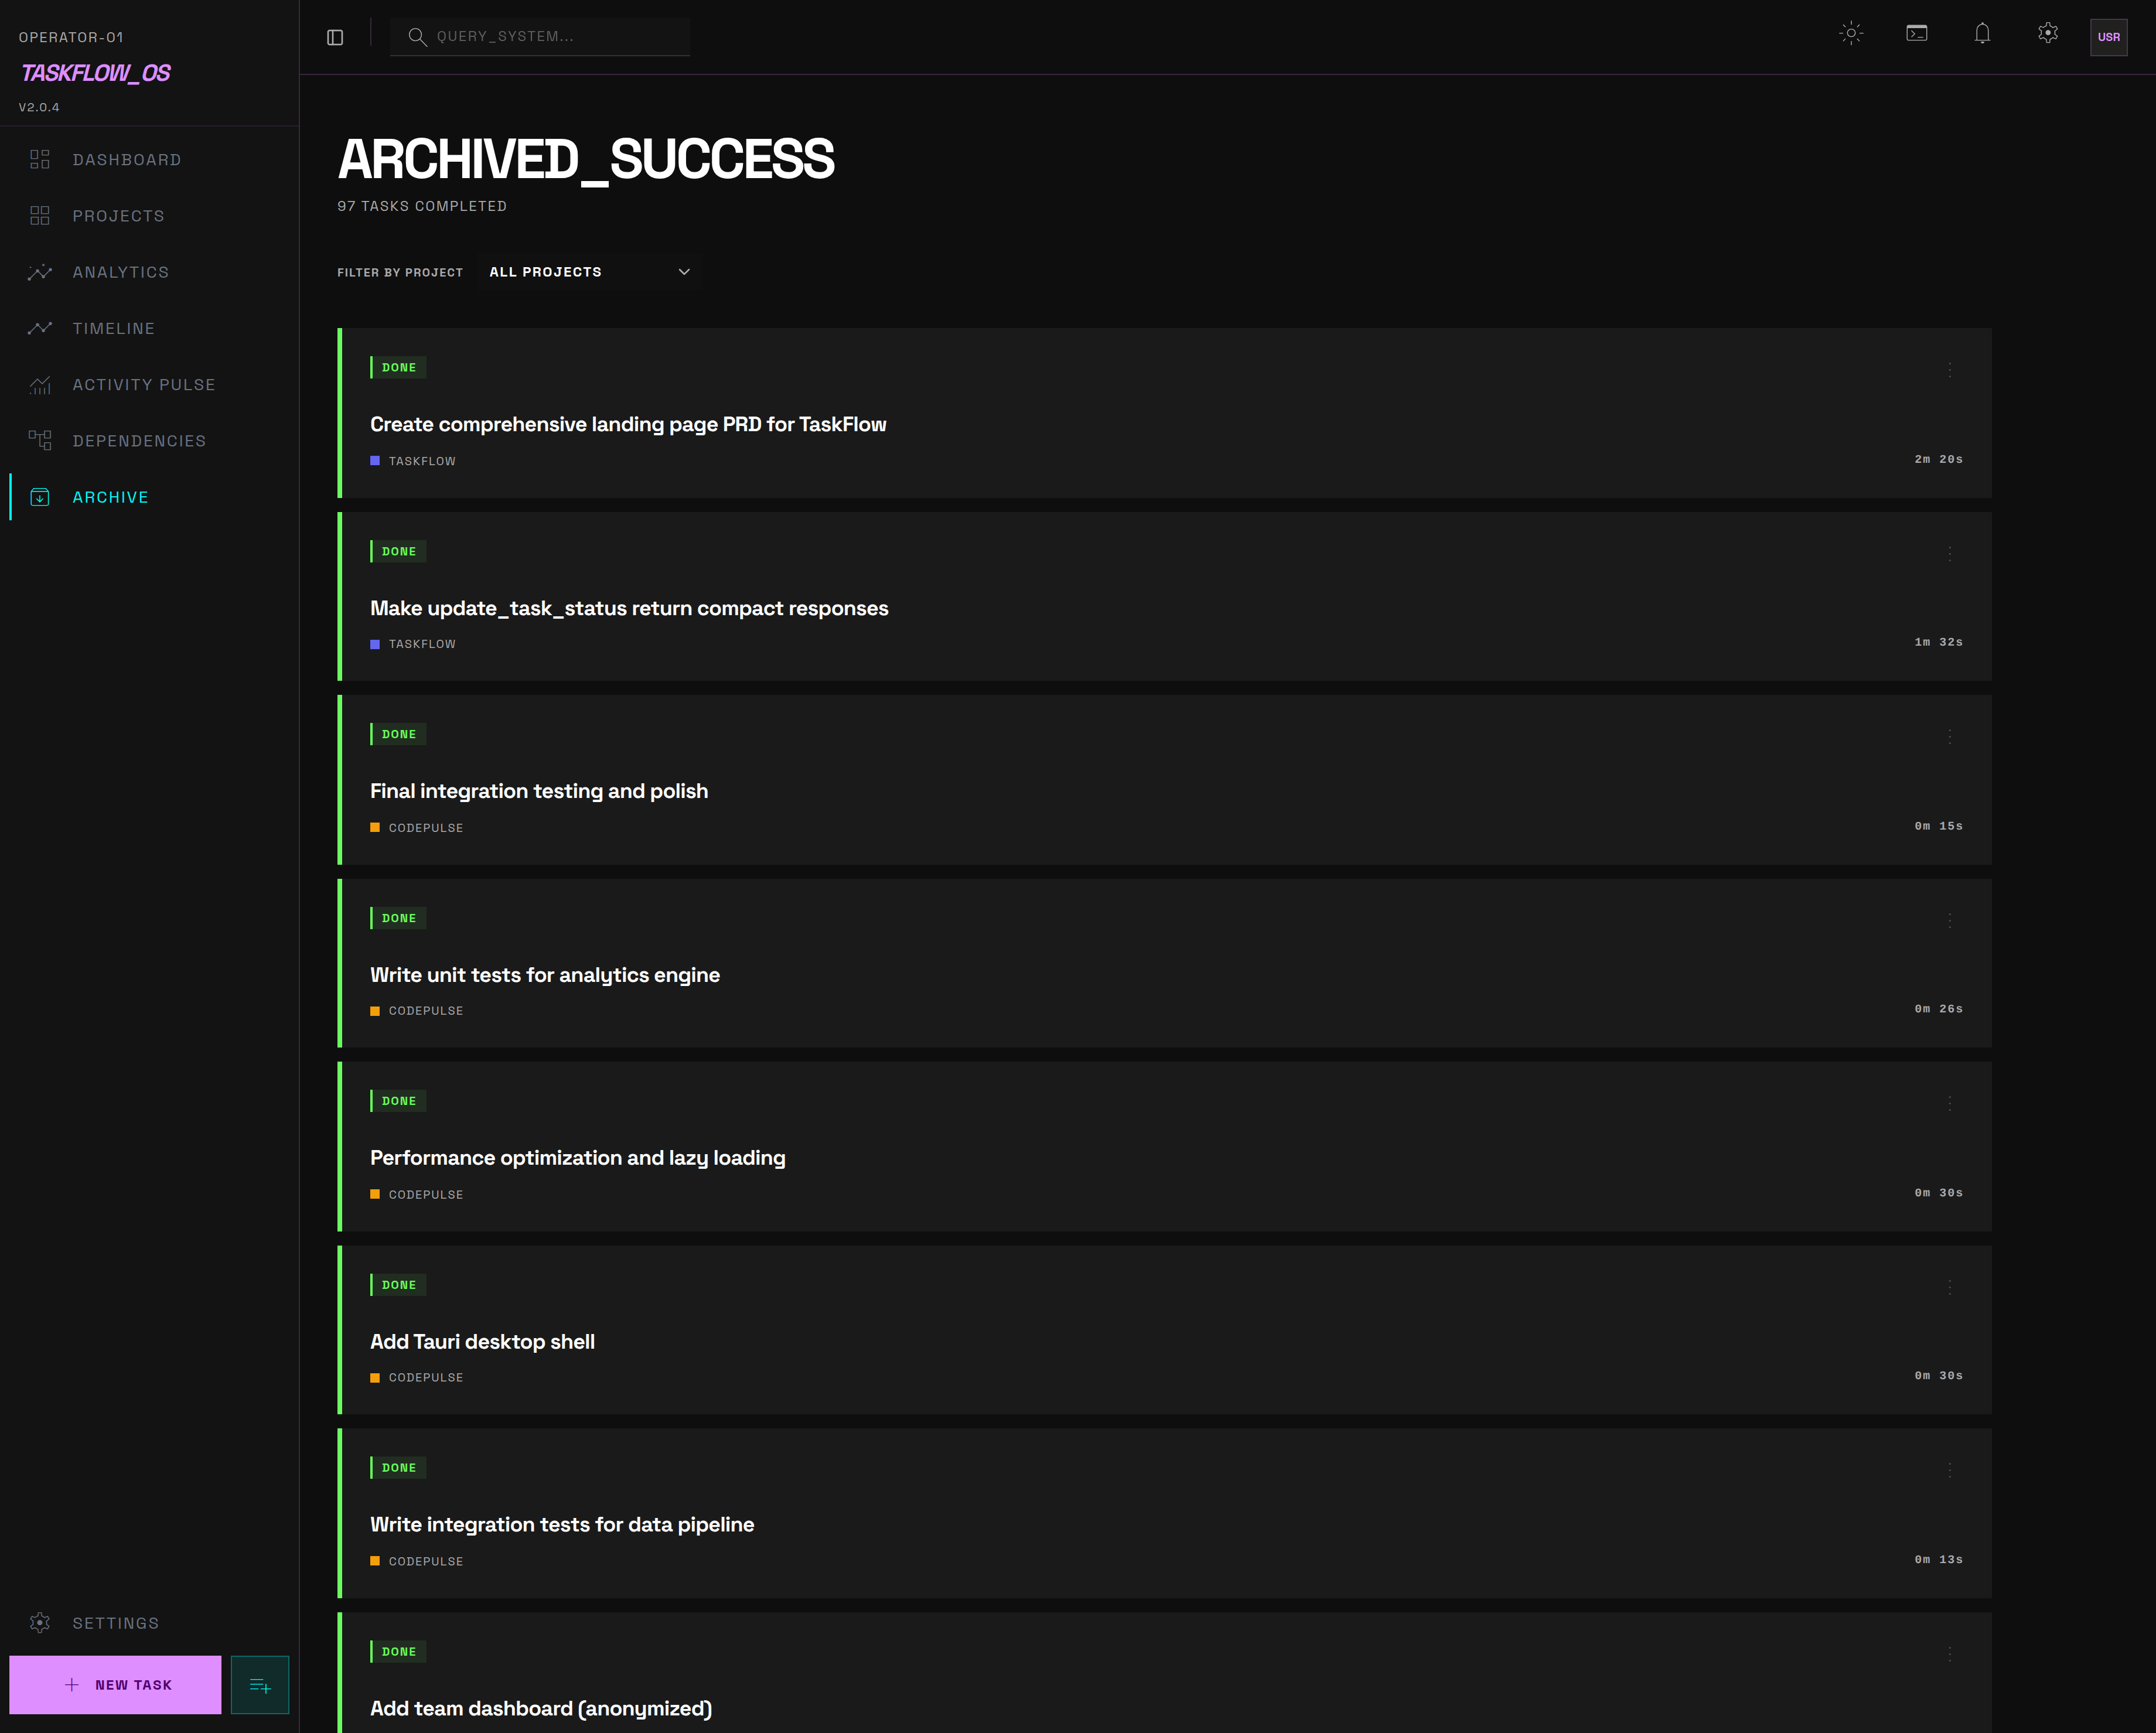The height and width of the screenshot is (1733, 2156).
Task: Click the quick-add list icon next to NEW TASK
Action: (259, 1684)
